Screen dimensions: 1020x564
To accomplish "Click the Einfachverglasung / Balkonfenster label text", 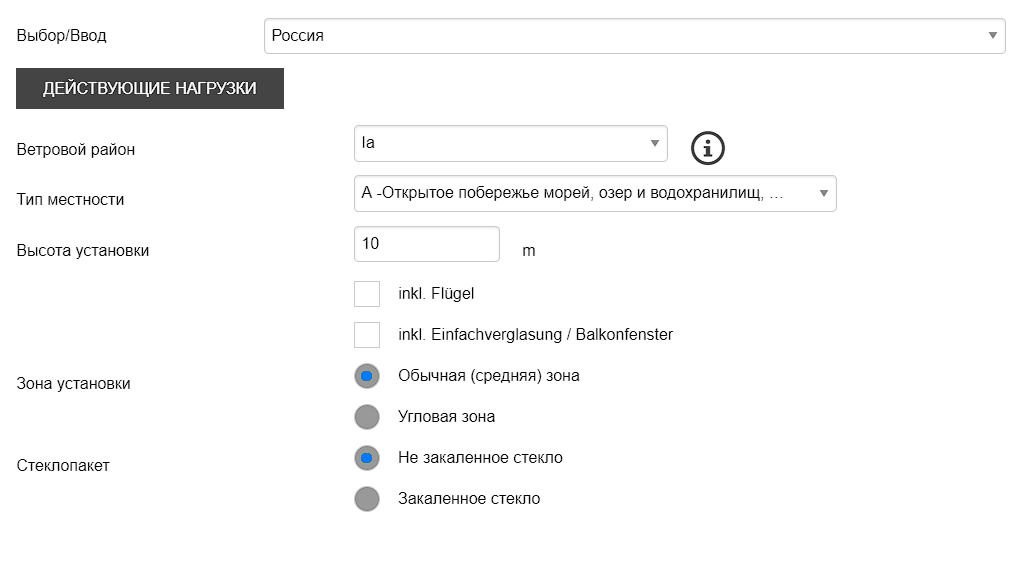I will [x=552, y=335].
